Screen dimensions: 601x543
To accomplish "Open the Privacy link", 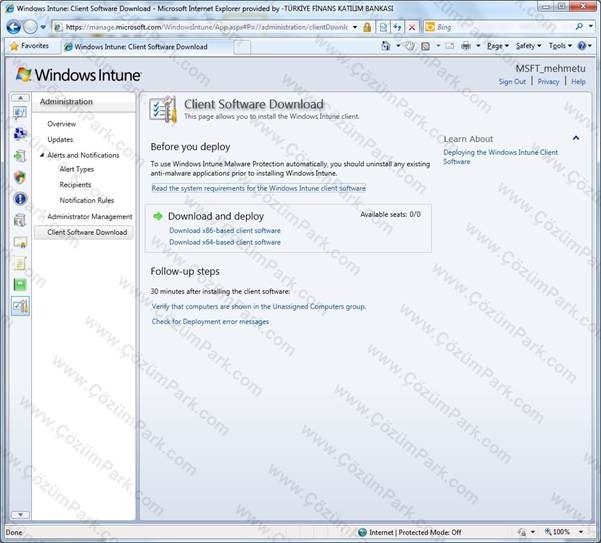I will coord(548,82).
